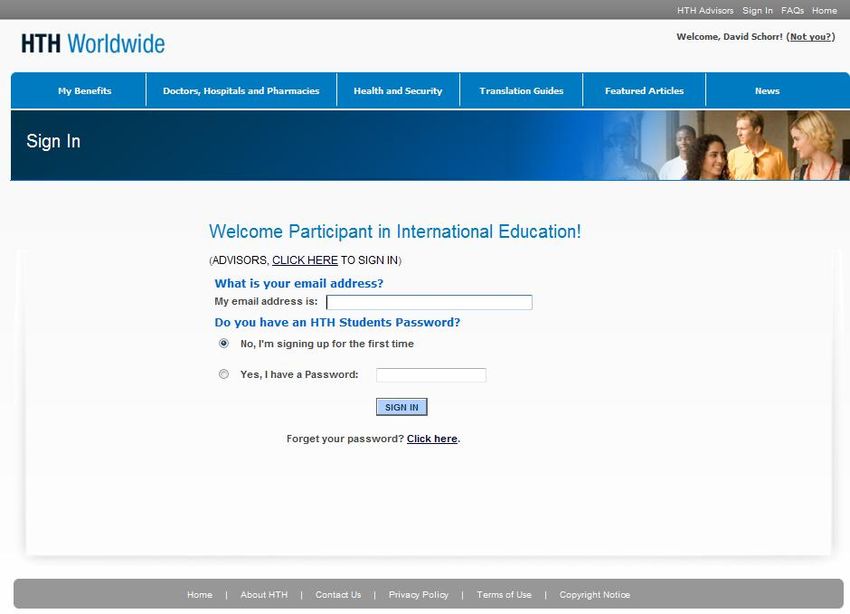Click the 'Sign In' banner title
Viewport: 850px width, 614px height.
53,141
